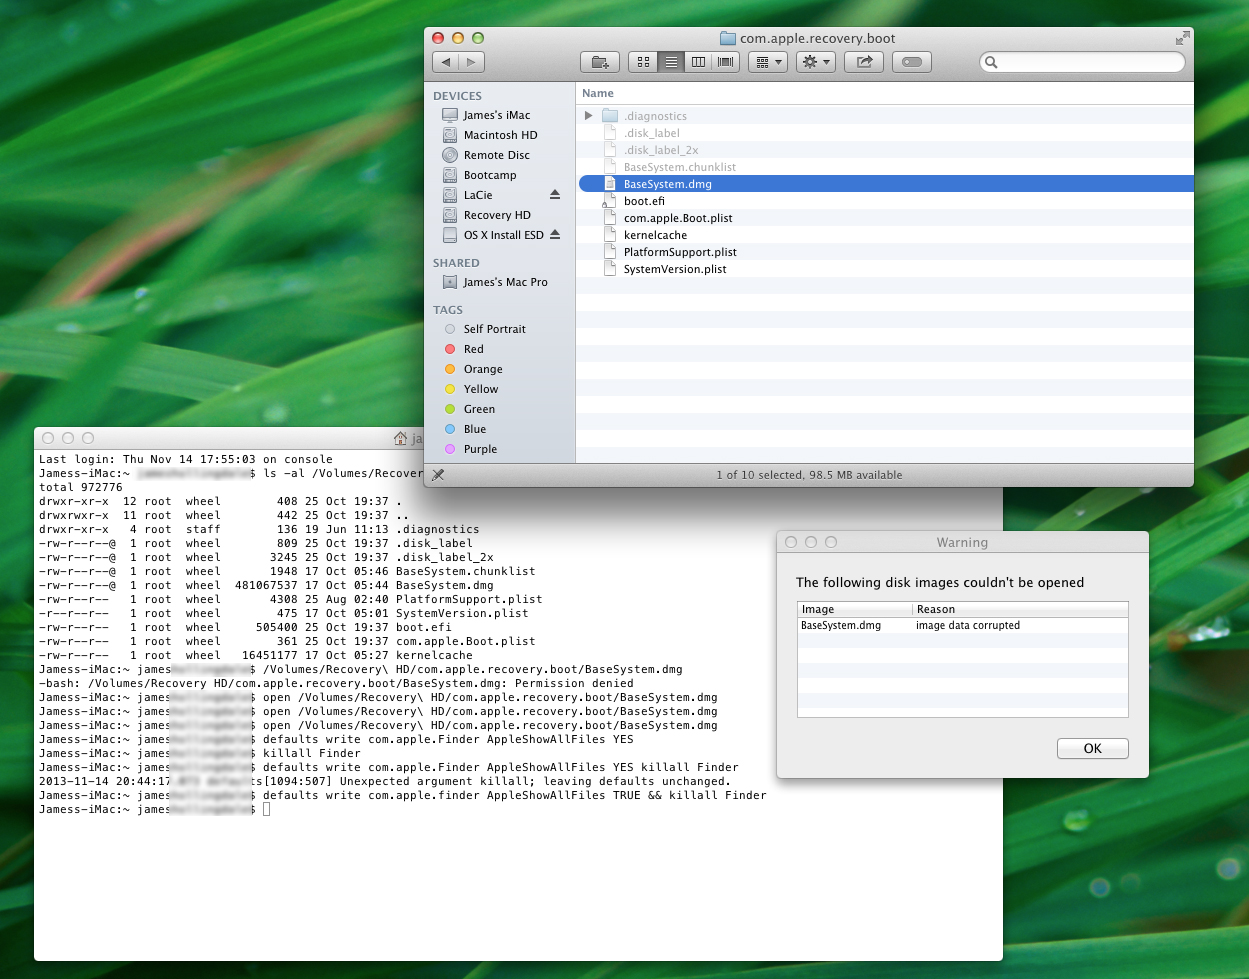This screenshot has width=1249, height=979.
Task: Expand the .diagnostics folder
Action: coord(589,116)
